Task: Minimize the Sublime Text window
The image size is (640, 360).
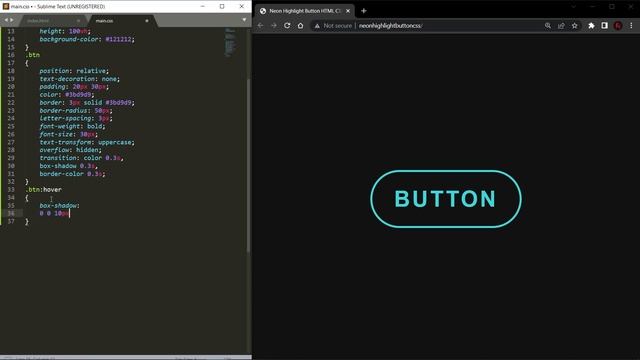Action: point(203,7)
